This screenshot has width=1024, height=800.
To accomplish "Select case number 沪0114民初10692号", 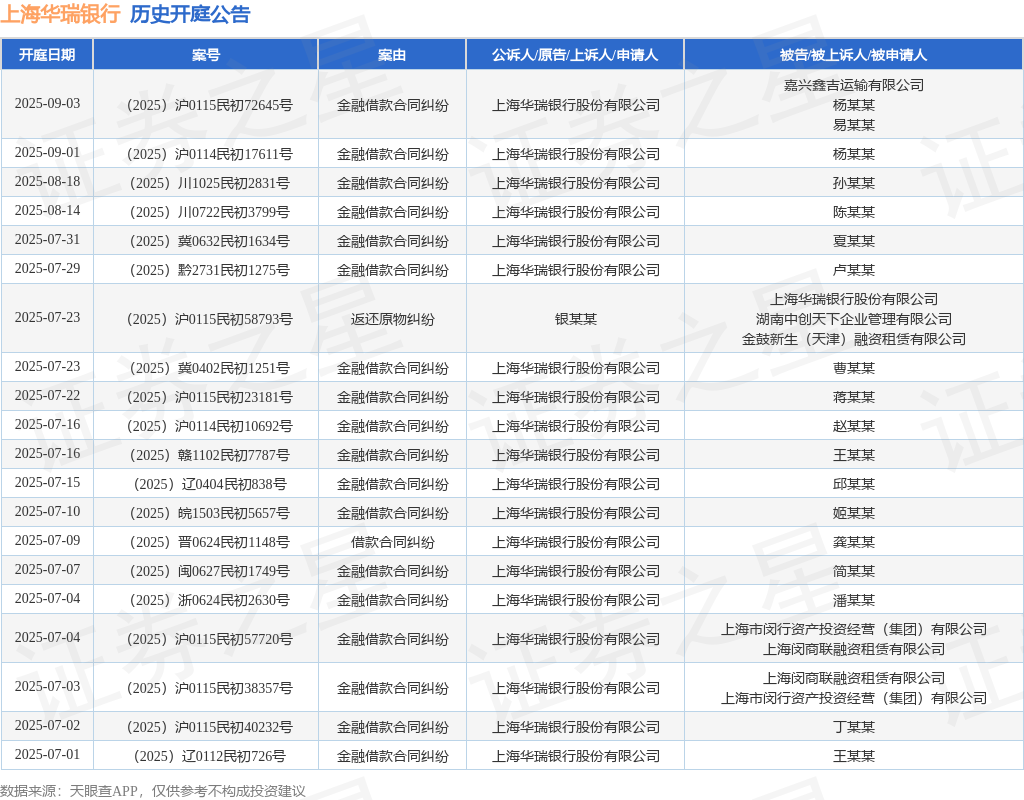I will [210, 426].
